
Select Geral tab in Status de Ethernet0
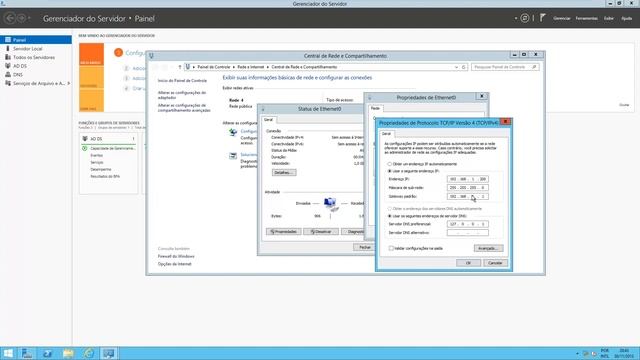pos(268,120)
